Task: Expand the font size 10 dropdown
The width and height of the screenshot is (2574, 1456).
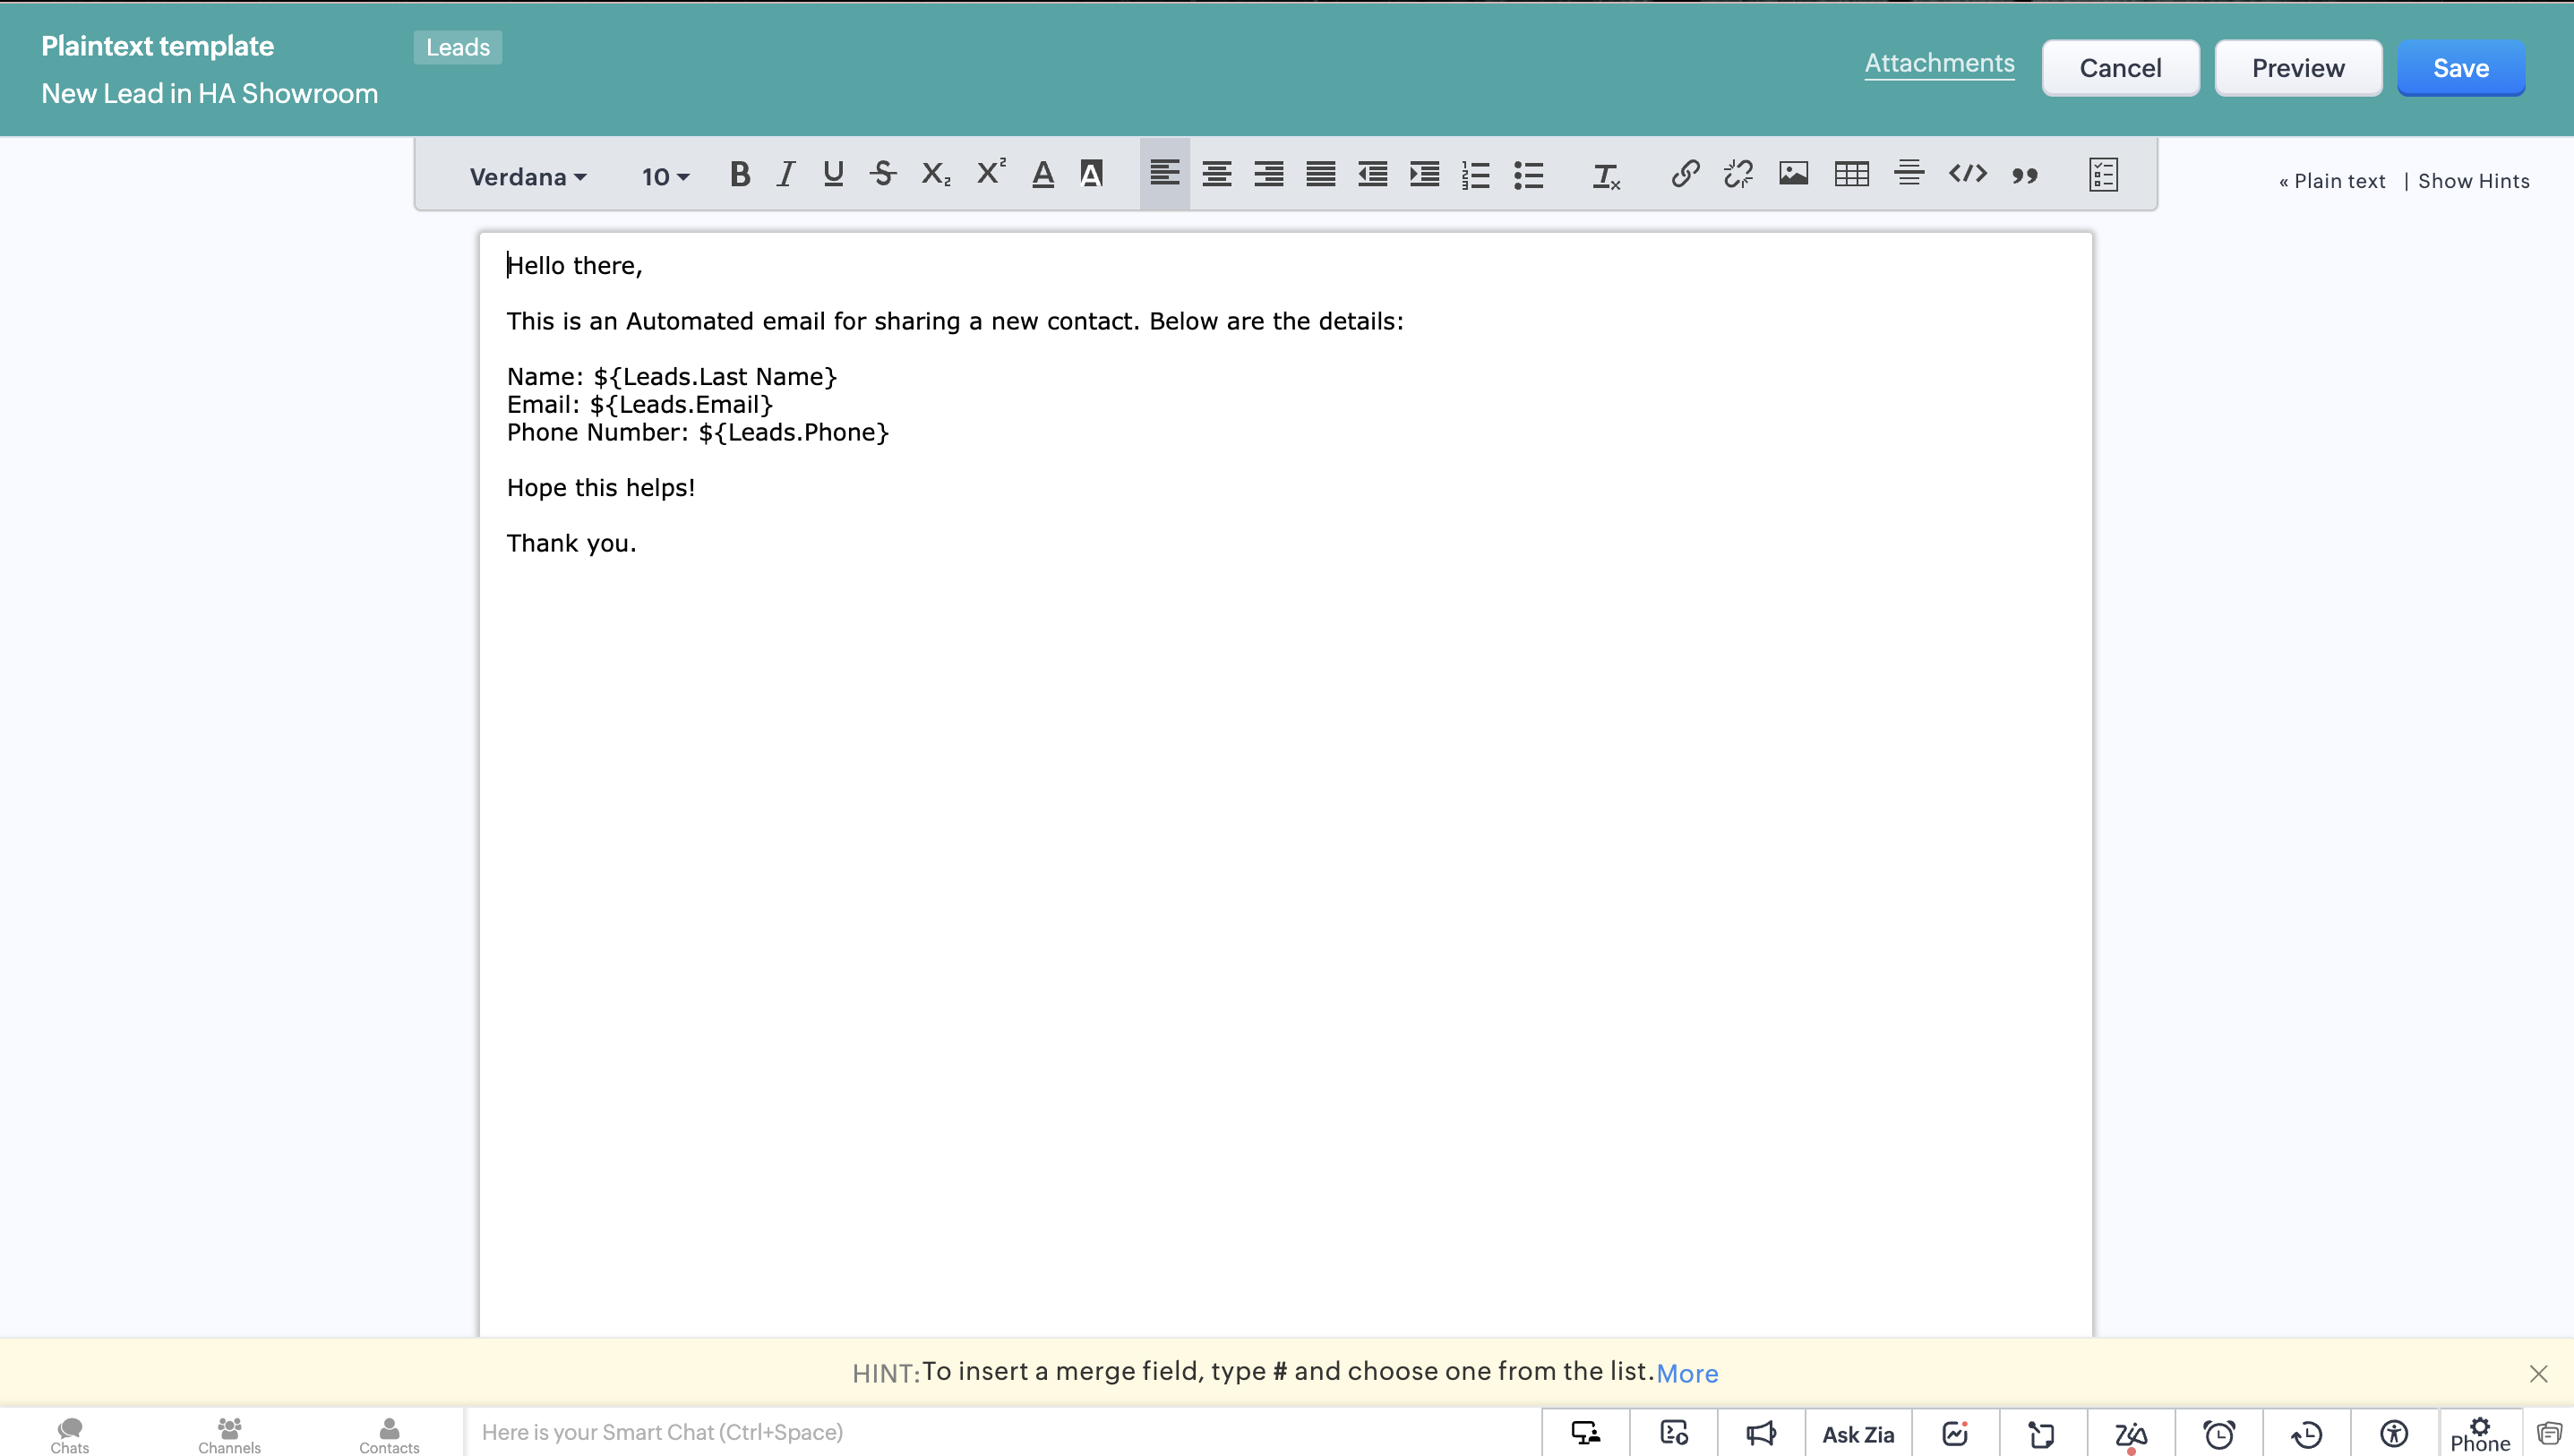Action: 665,177
